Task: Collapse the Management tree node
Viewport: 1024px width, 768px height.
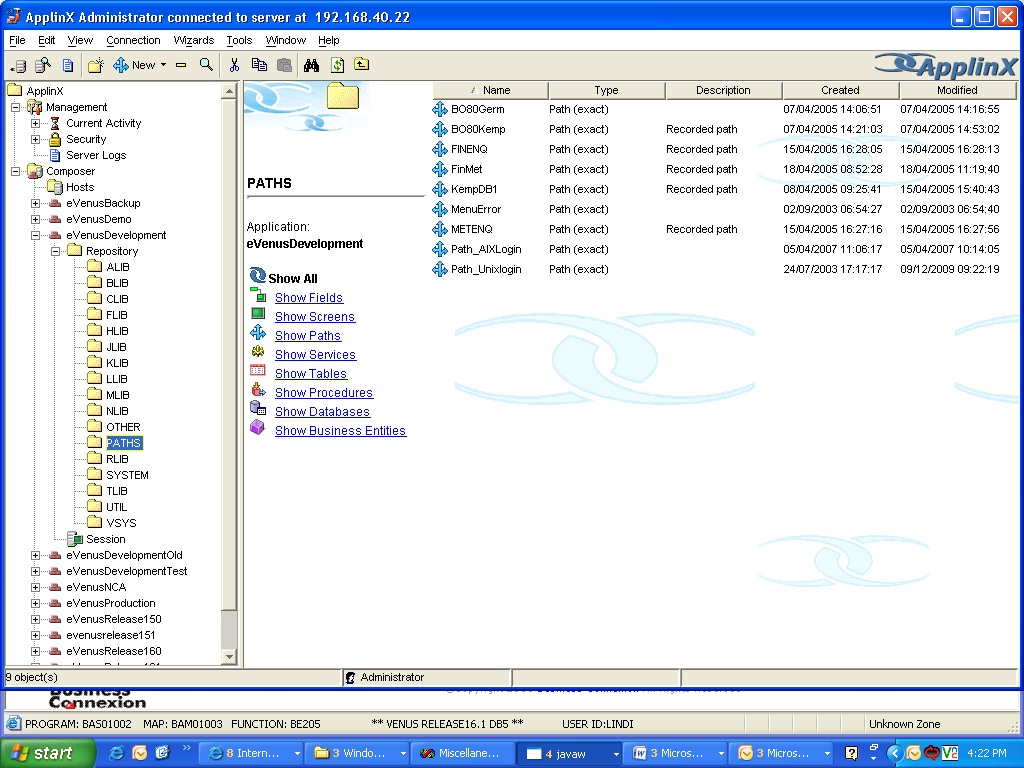Action: point(15,107)
